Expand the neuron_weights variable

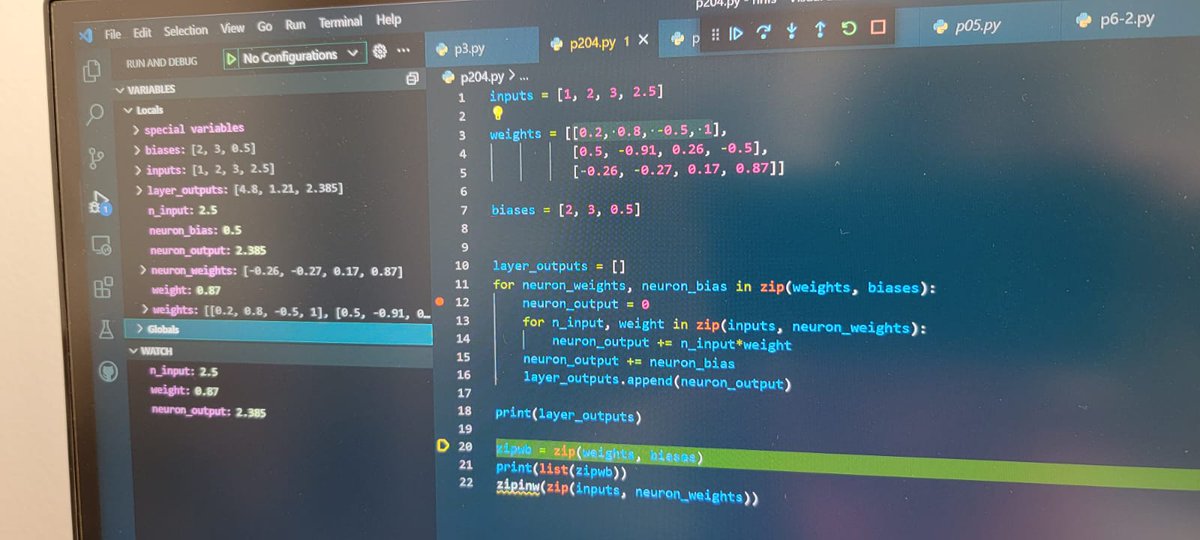tap(143, 270)
